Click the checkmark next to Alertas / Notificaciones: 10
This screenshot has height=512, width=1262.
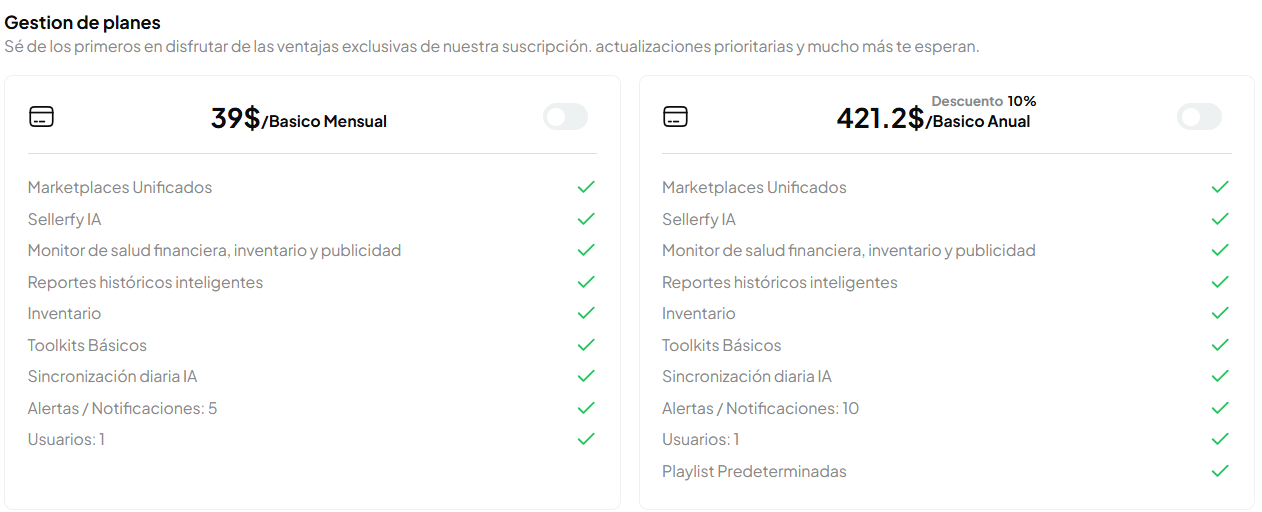tap(1220, 408)
